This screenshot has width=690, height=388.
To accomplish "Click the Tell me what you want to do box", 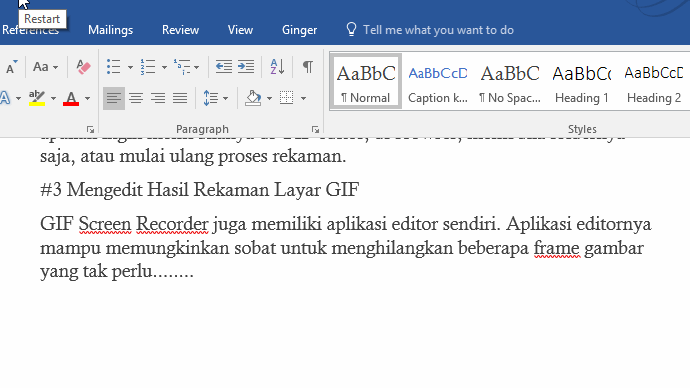I will [438, 30].
